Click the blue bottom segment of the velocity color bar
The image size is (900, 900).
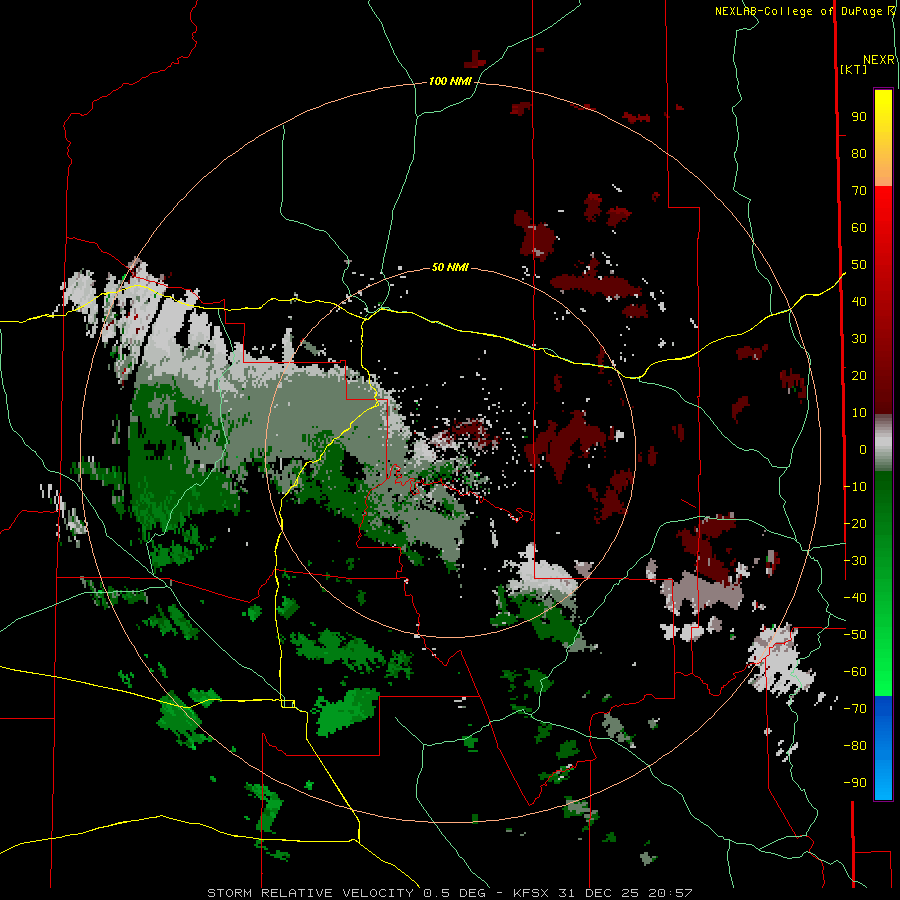coord(883,747)
